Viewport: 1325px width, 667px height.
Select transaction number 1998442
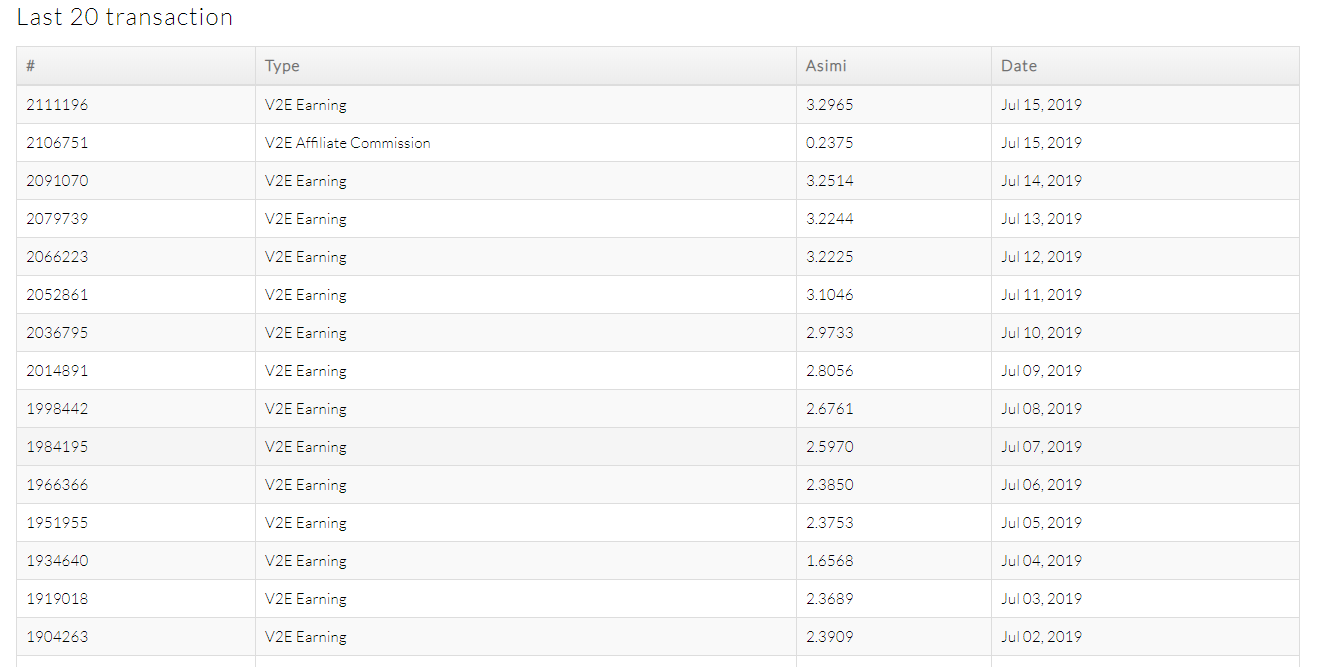[57, 409]
